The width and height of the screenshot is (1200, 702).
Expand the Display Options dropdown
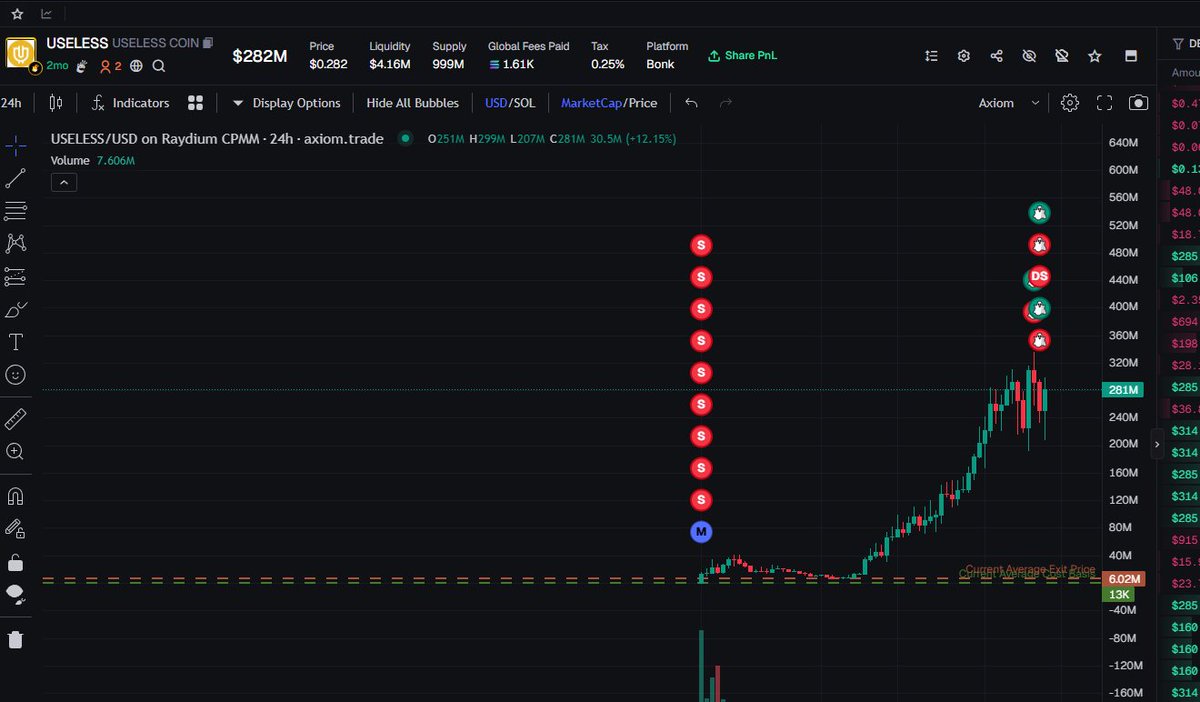pyautogui.click(x=286, y=103)
